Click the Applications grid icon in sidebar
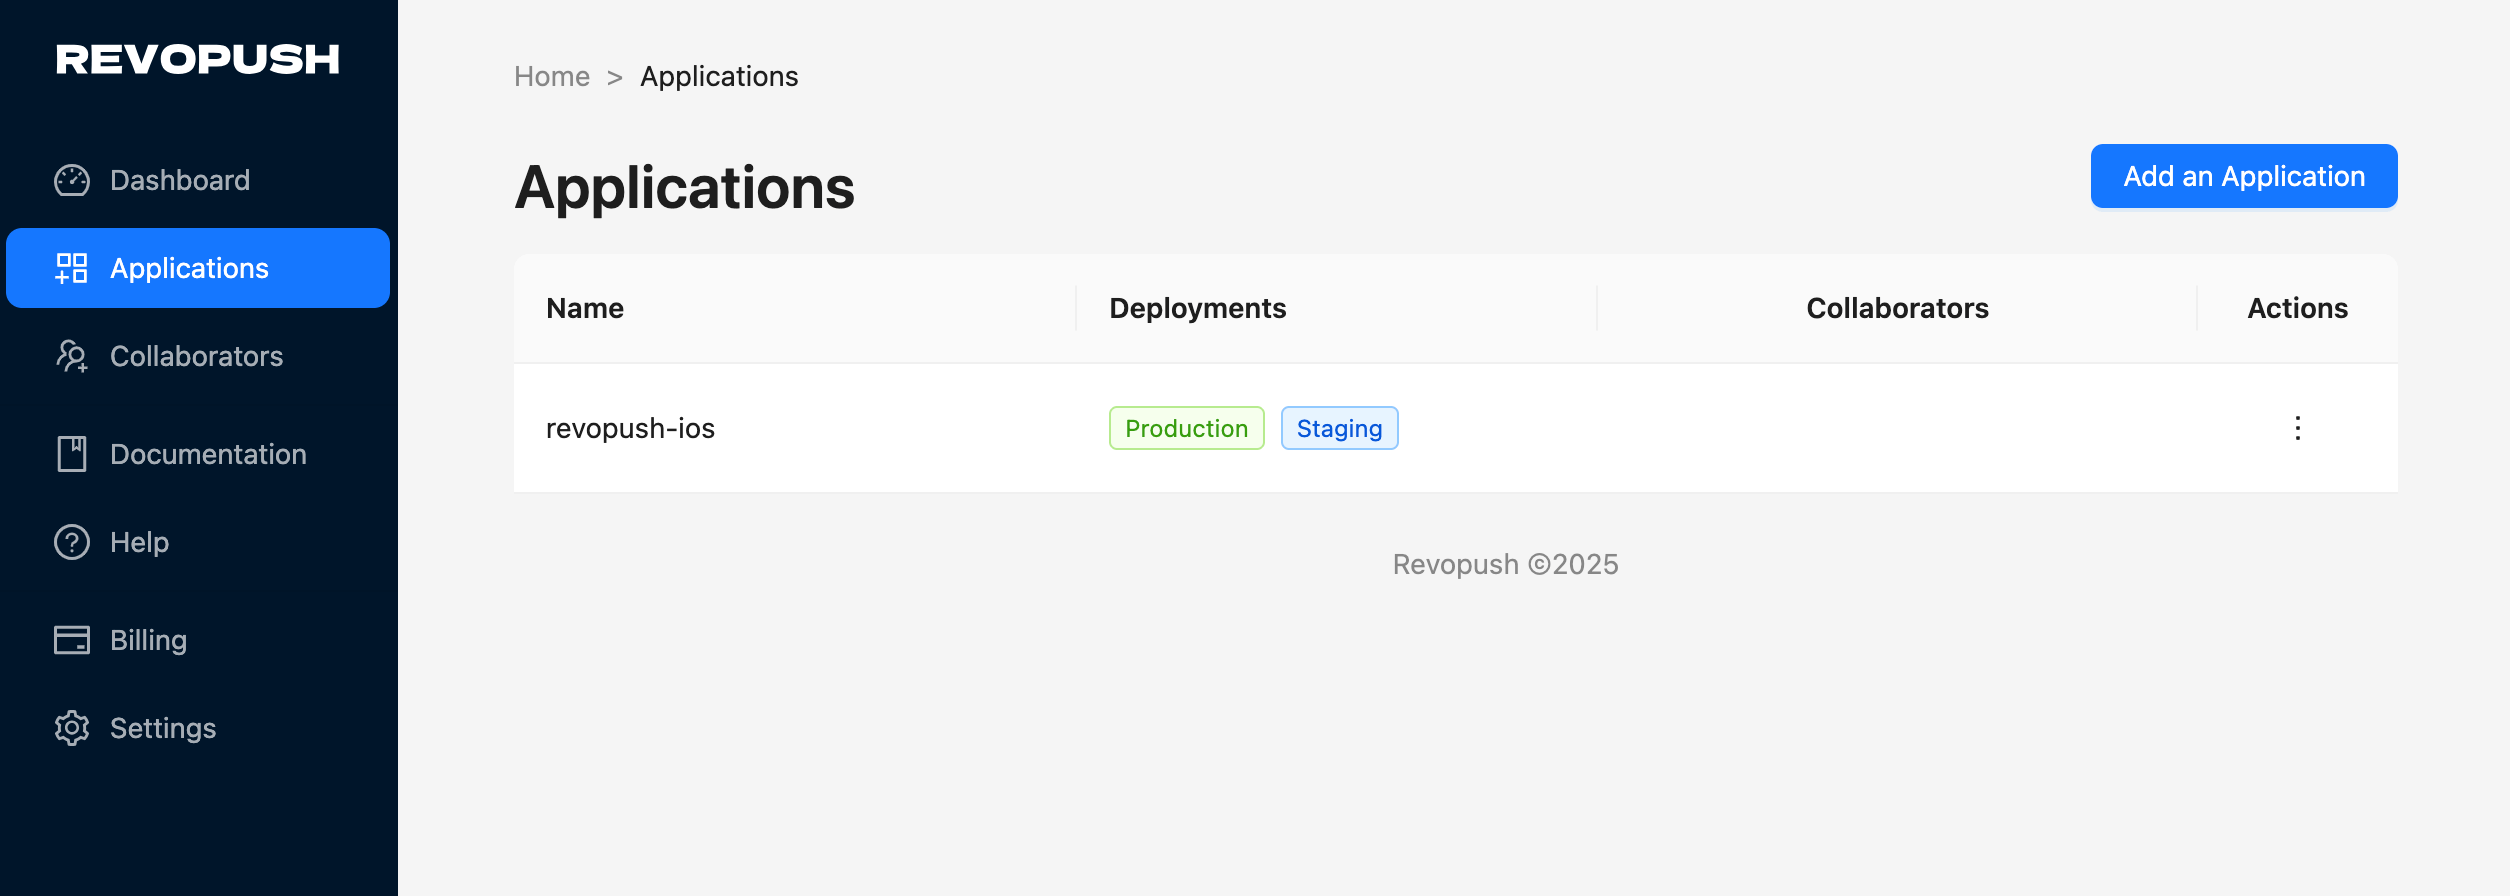This screenshot has height=896, width=2510. click(x=72, y=268)
